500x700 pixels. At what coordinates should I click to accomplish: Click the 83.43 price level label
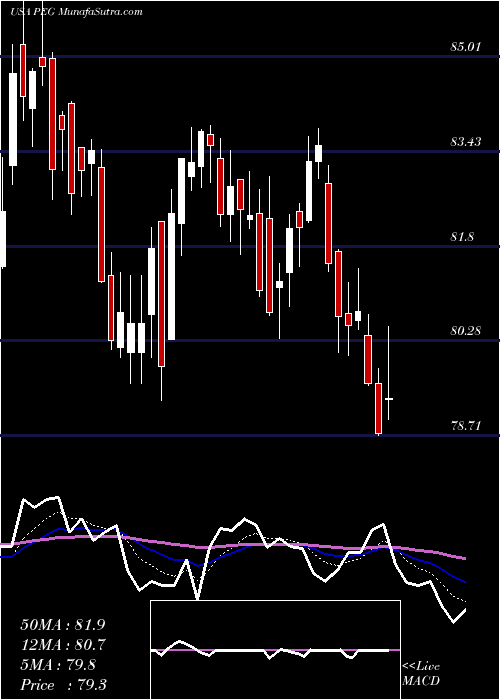466,142
